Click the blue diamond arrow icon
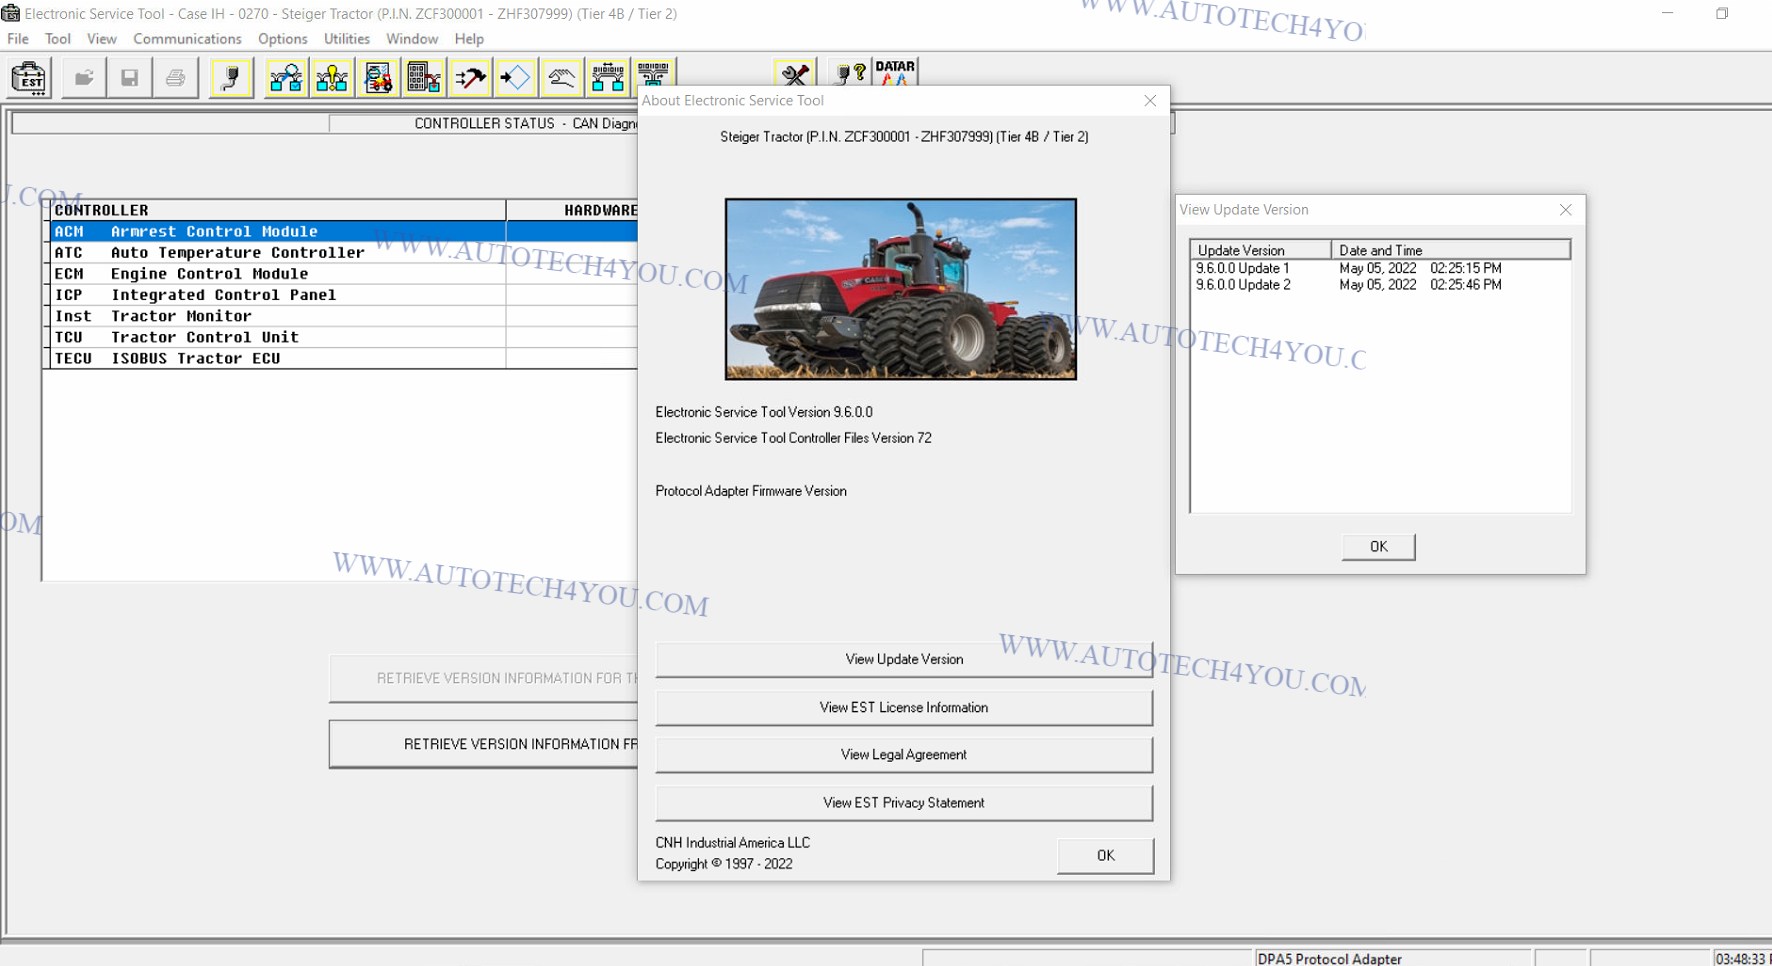 click(x=516, y=78)
